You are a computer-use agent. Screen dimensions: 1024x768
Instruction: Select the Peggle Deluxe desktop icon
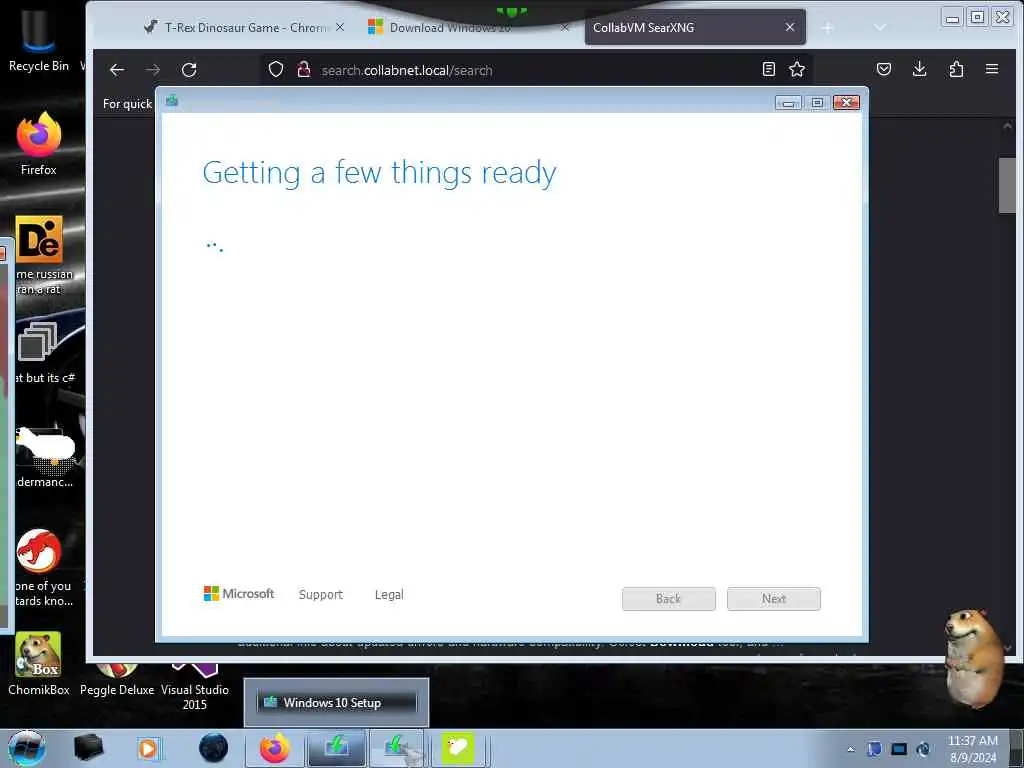coord(117,679)
